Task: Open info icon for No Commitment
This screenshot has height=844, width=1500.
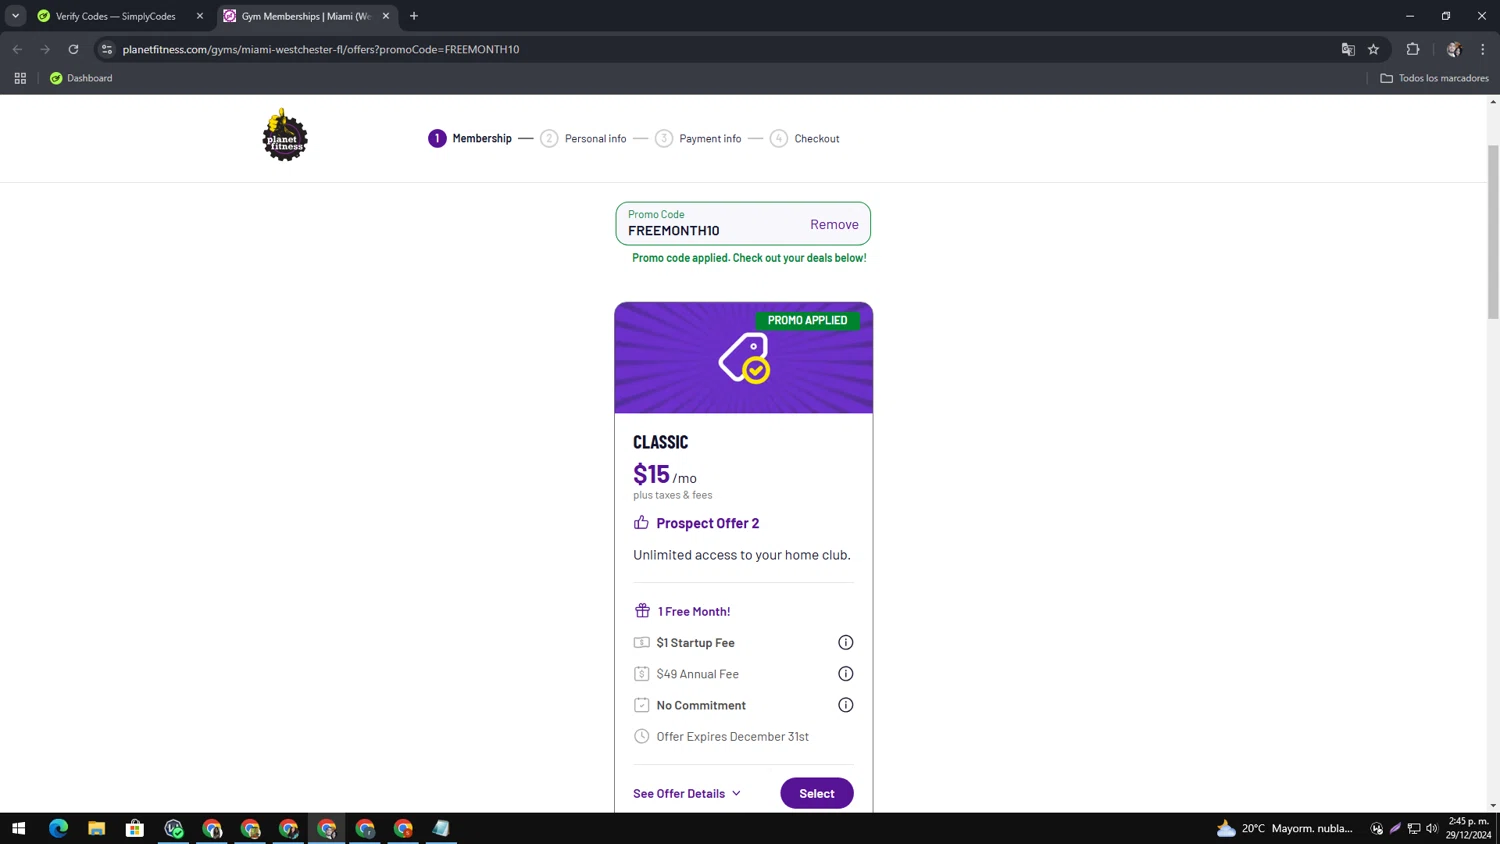Action: (845, 705)
